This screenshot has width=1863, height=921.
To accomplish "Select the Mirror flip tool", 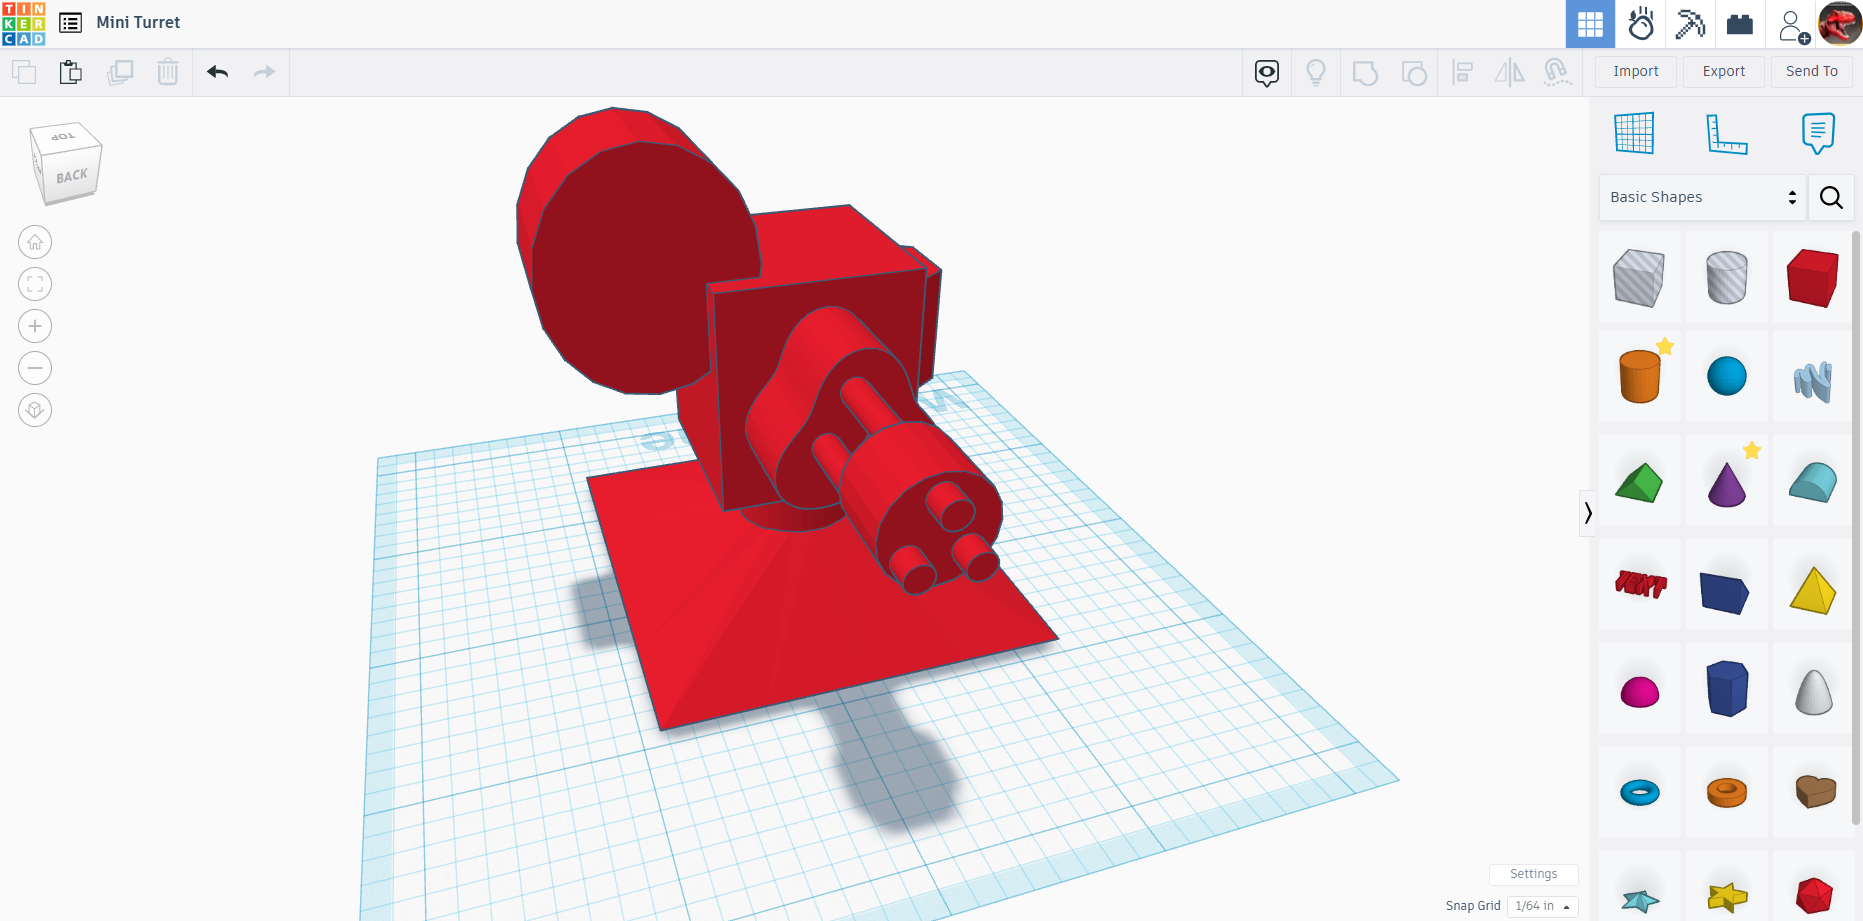I will (1509, 72).
